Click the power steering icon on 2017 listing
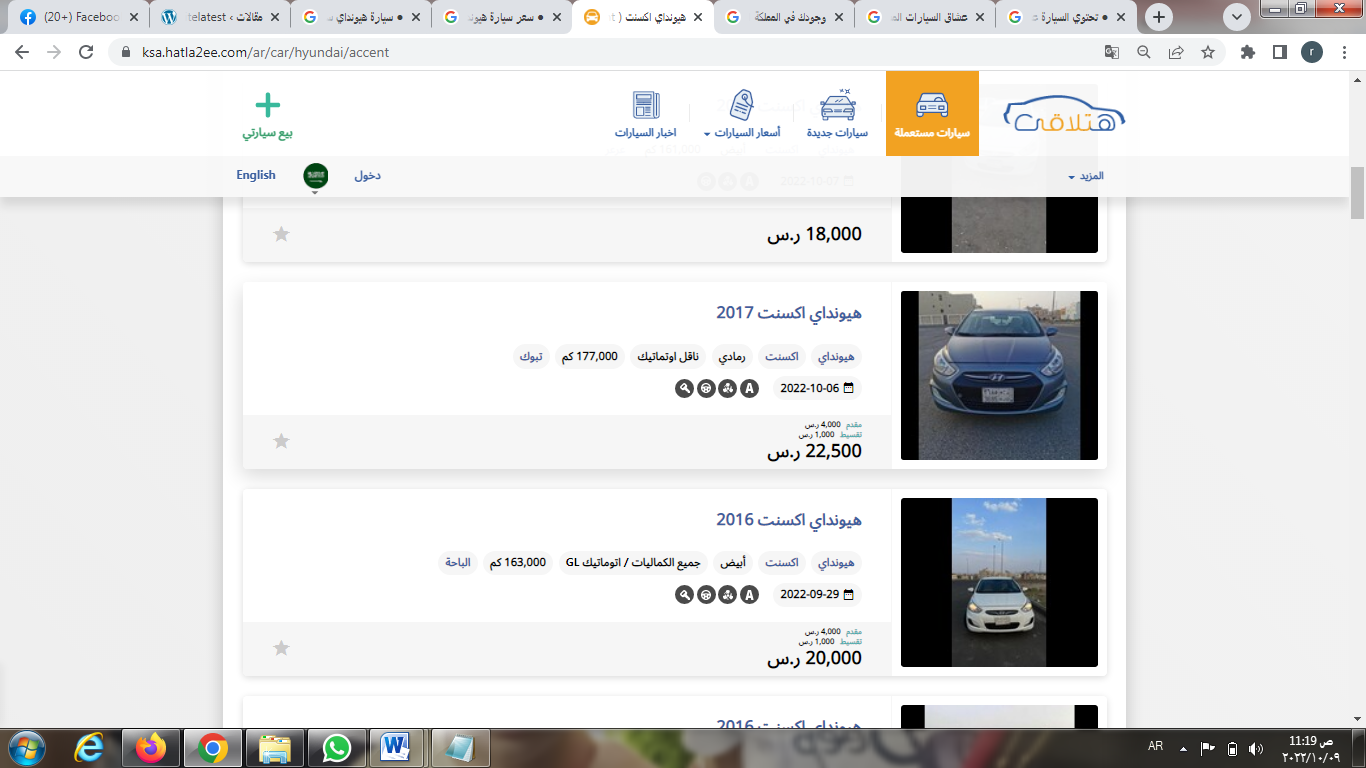Image resolution: width=1366 pixels, height=768 pixels. 706,388
